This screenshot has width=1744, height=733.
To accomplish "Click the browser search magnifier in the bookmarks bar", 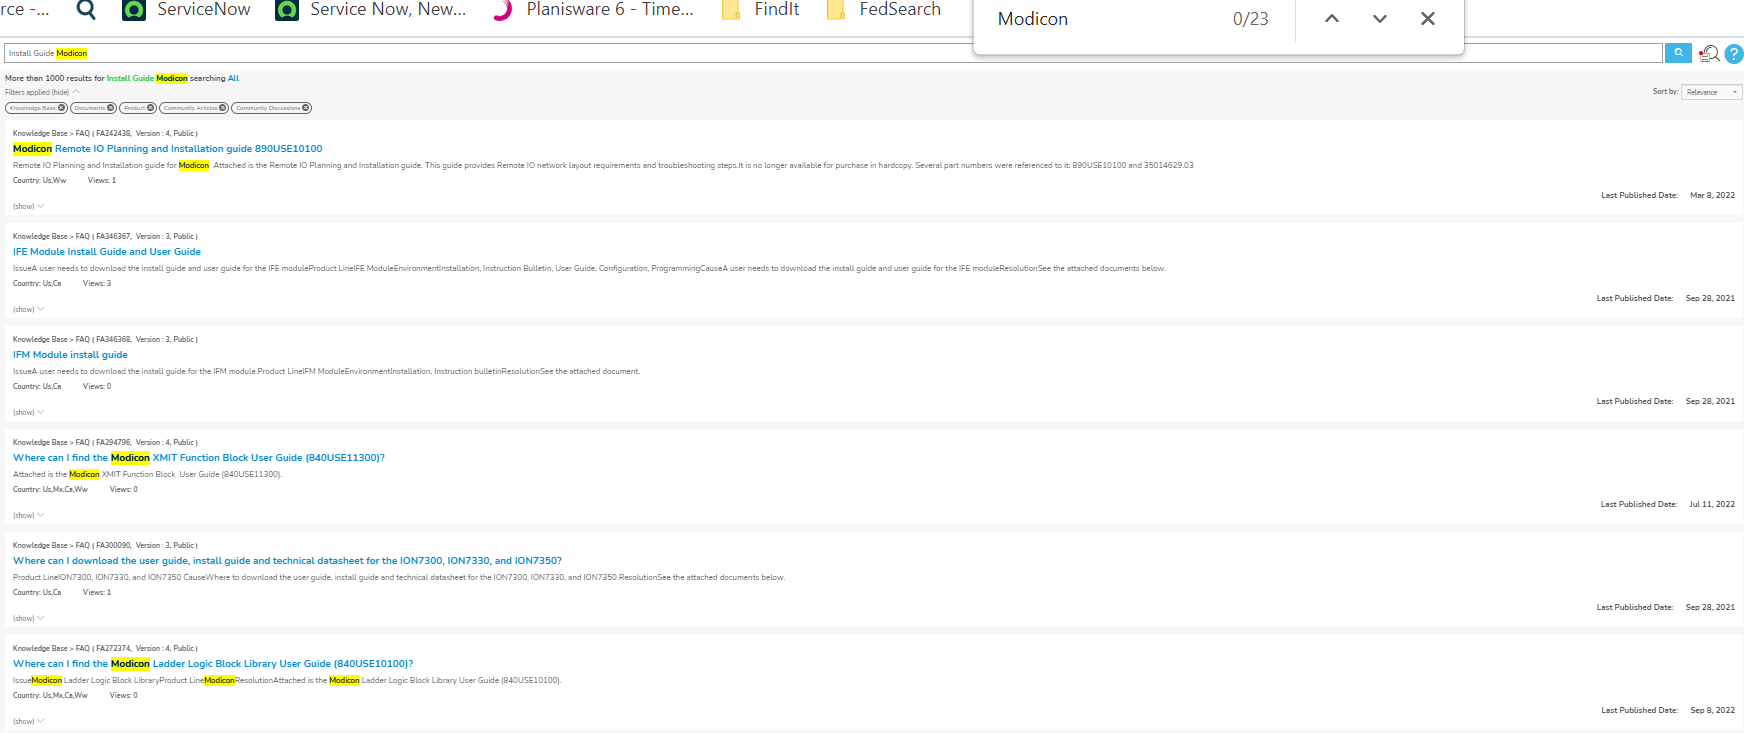I will coord(87,10).
